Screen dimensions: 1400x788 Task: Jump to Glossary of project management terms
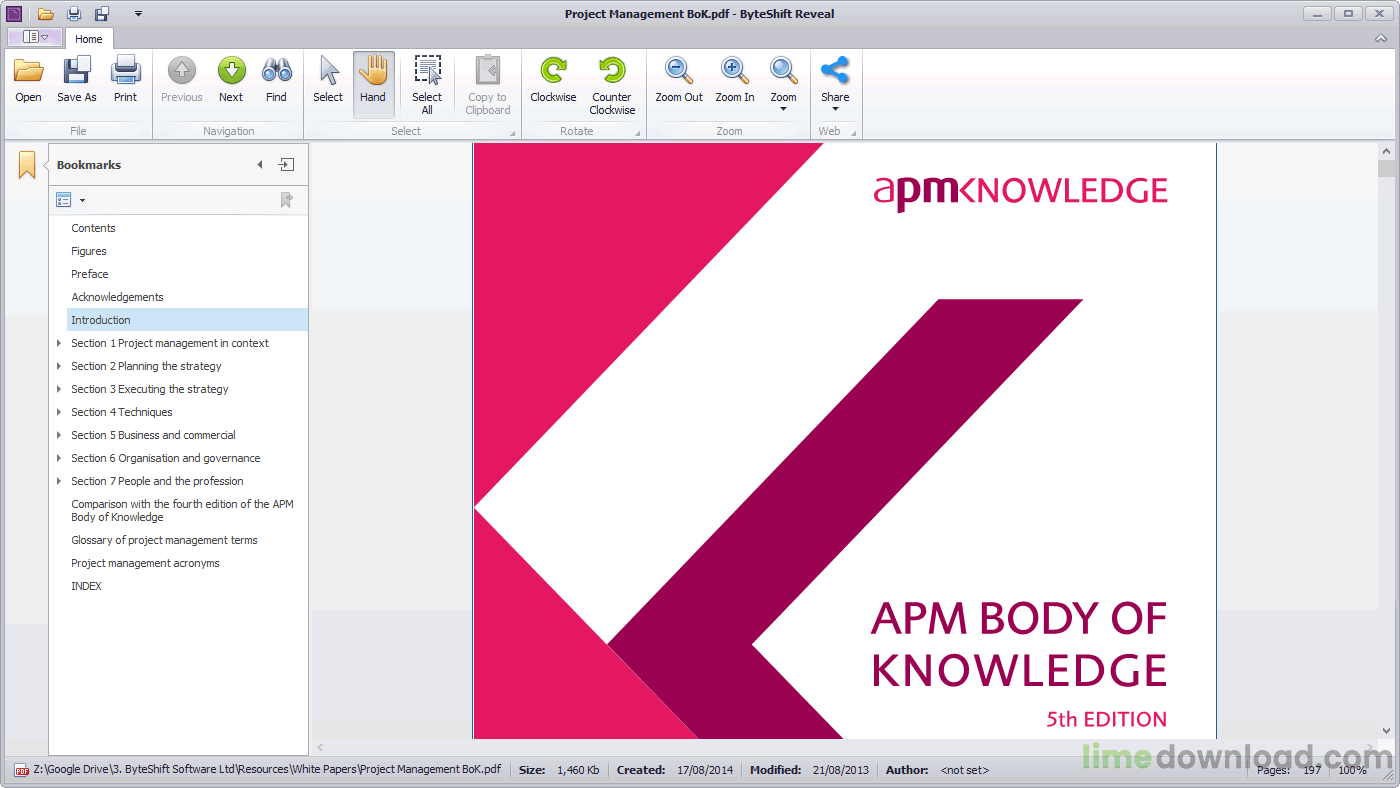(x=164, y=540)
